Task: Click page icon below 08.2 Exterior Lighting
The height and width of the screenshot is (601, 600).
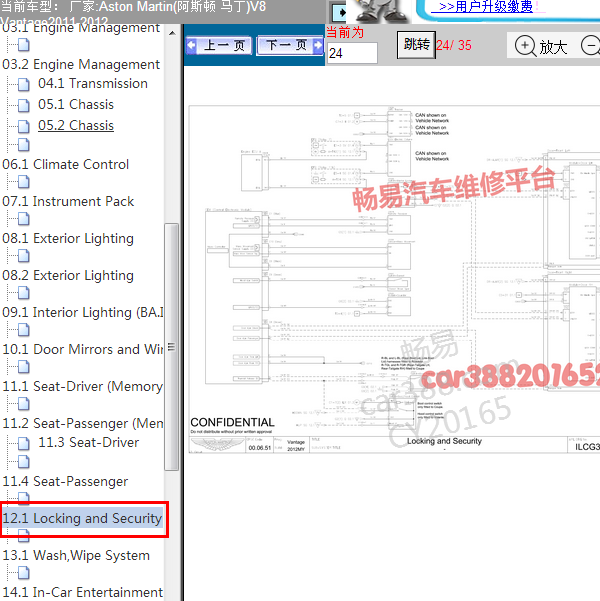Action: pos(24,293)
